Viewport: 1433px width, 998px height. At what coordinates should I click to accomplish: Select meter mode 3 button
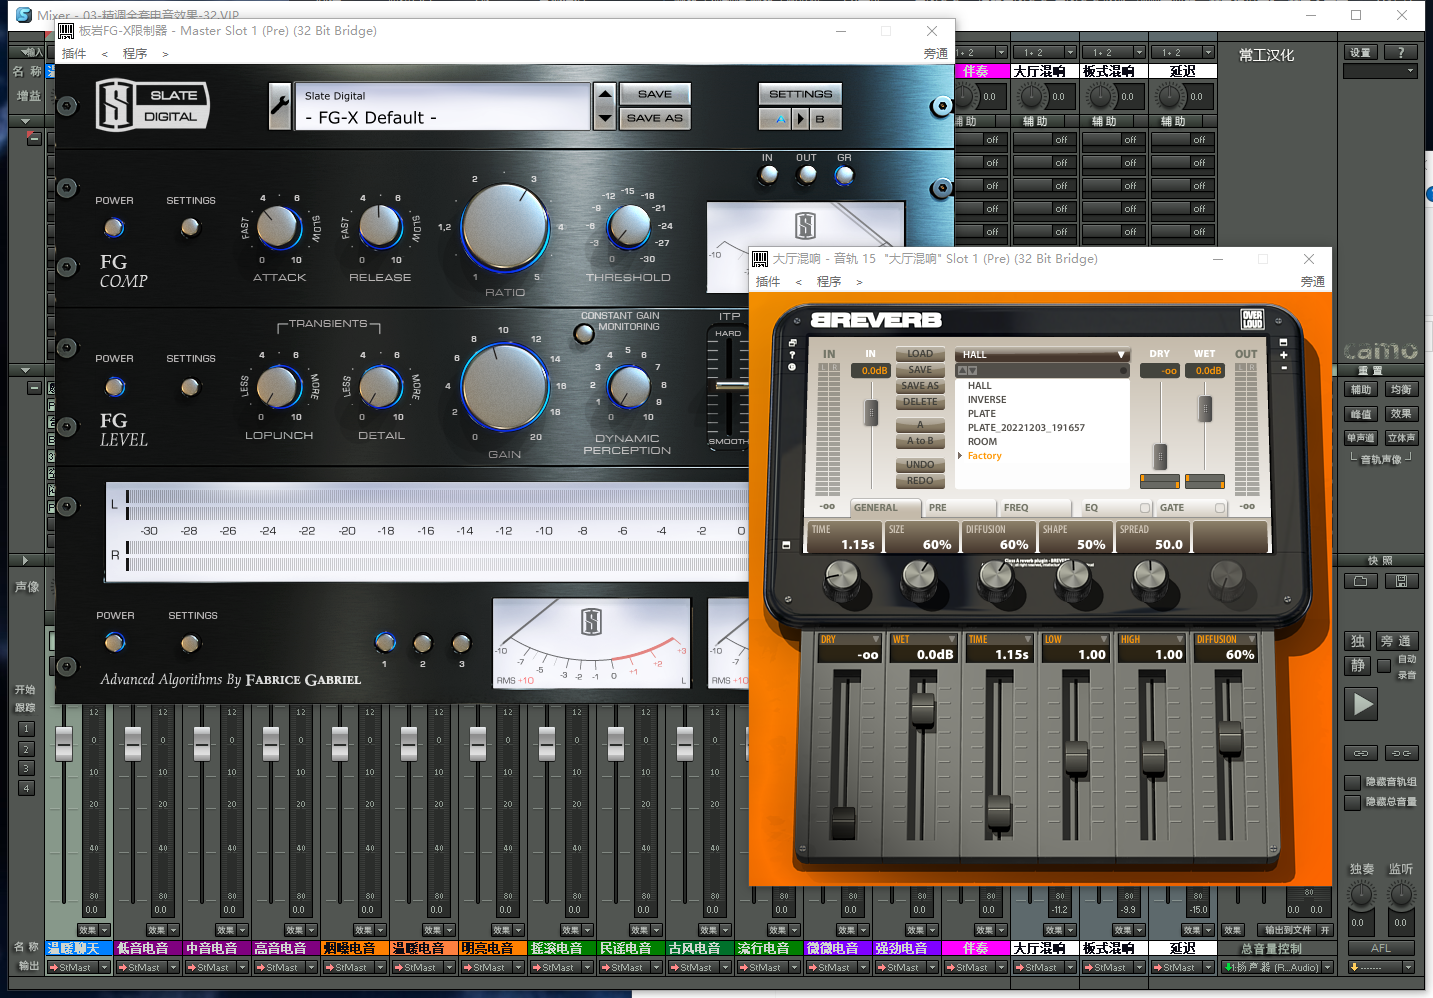click(461, 642)
